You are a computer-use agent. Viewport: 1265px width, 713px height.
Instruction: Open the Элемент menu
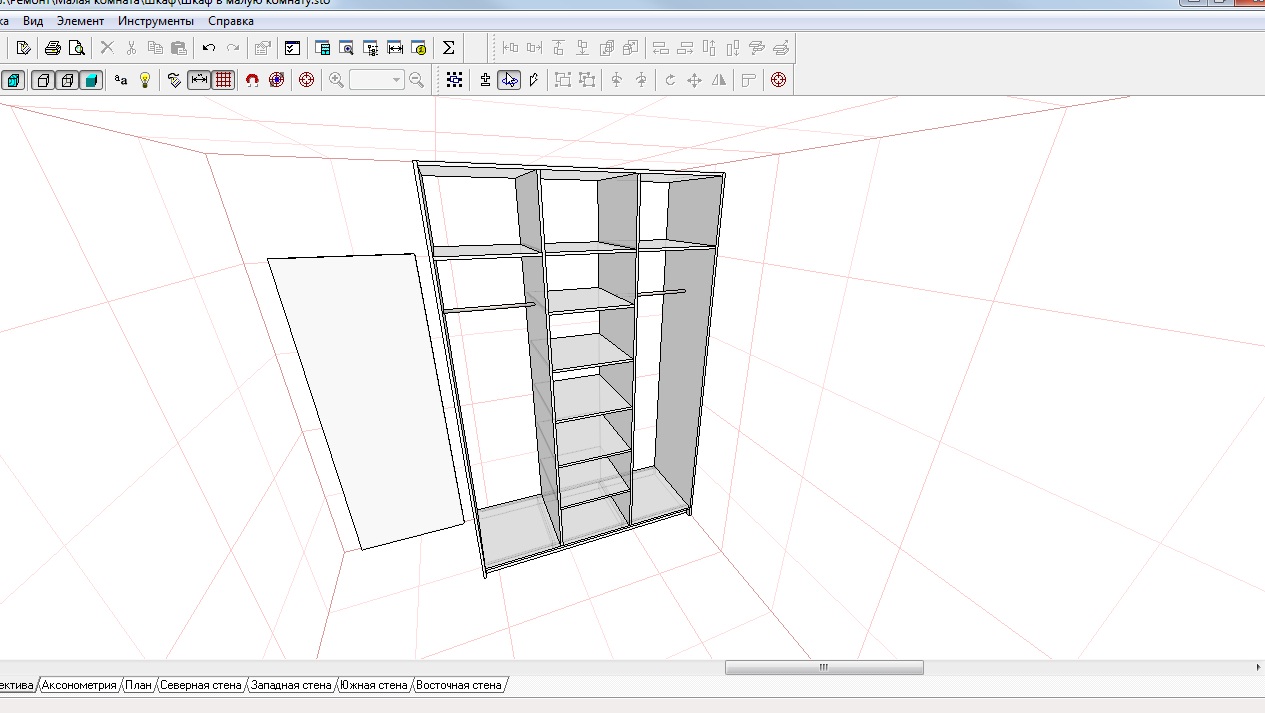tap(80, 21)
